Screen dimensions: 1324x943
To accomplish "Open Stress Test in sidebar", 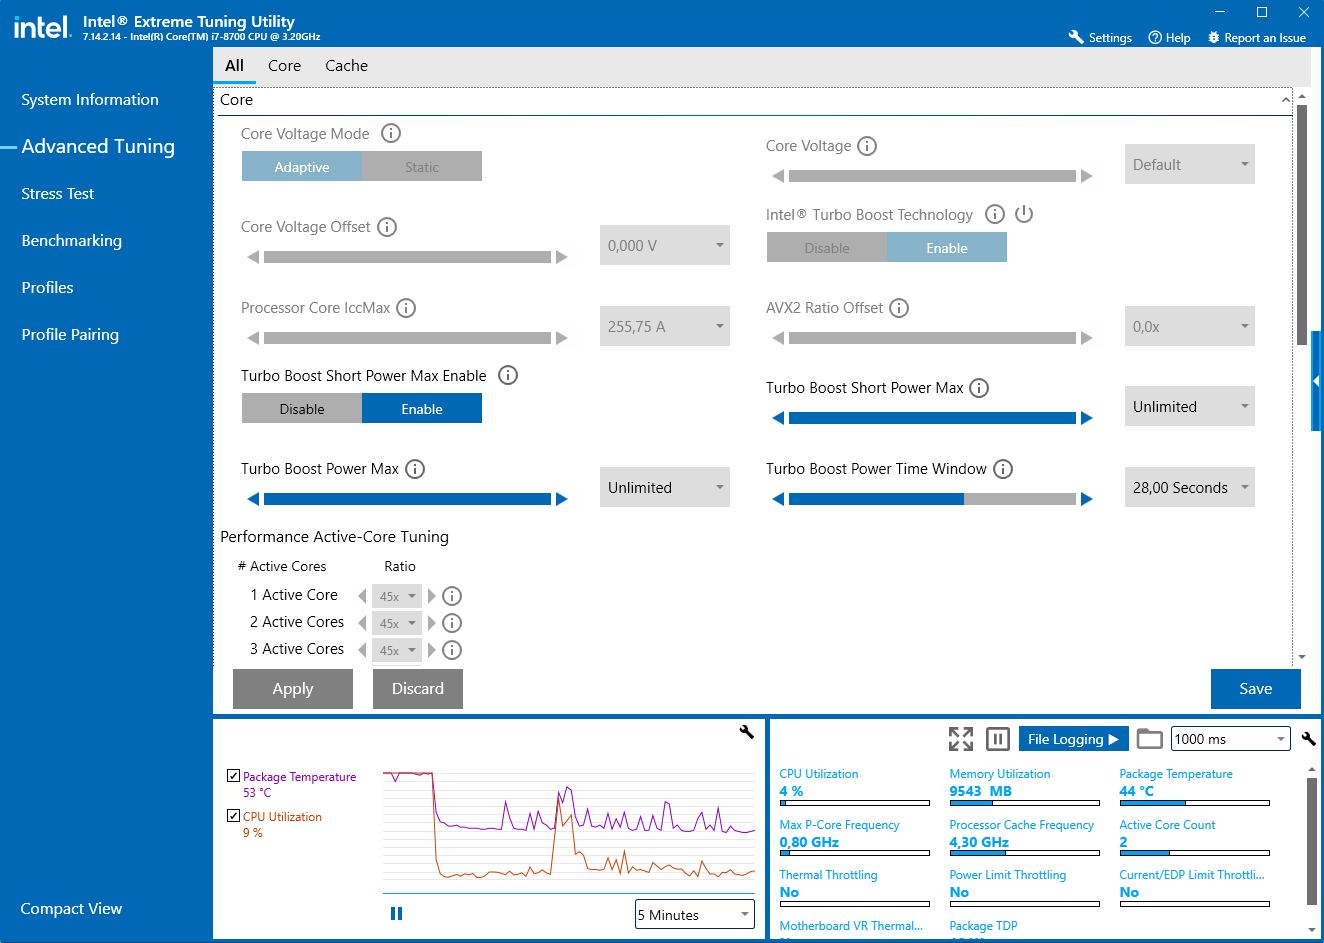I will tap(58, 193).
